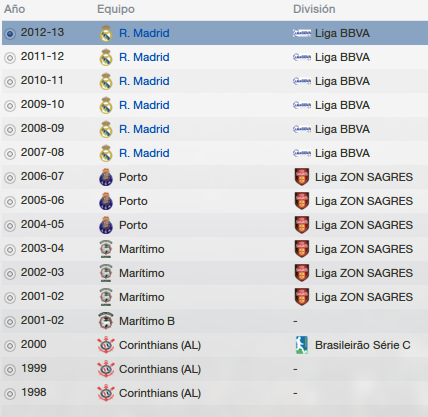The width and height of the screenshot is (428, 417).
Task: Click the Liga BBVA logo in 2011-12 row
Action: tap(302, 57)
